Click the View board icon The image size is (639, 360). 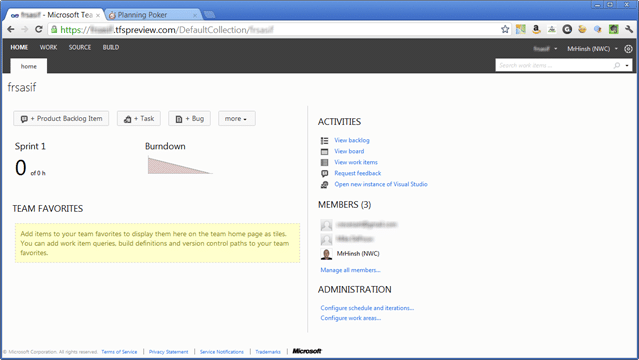[x=324, y=152]
